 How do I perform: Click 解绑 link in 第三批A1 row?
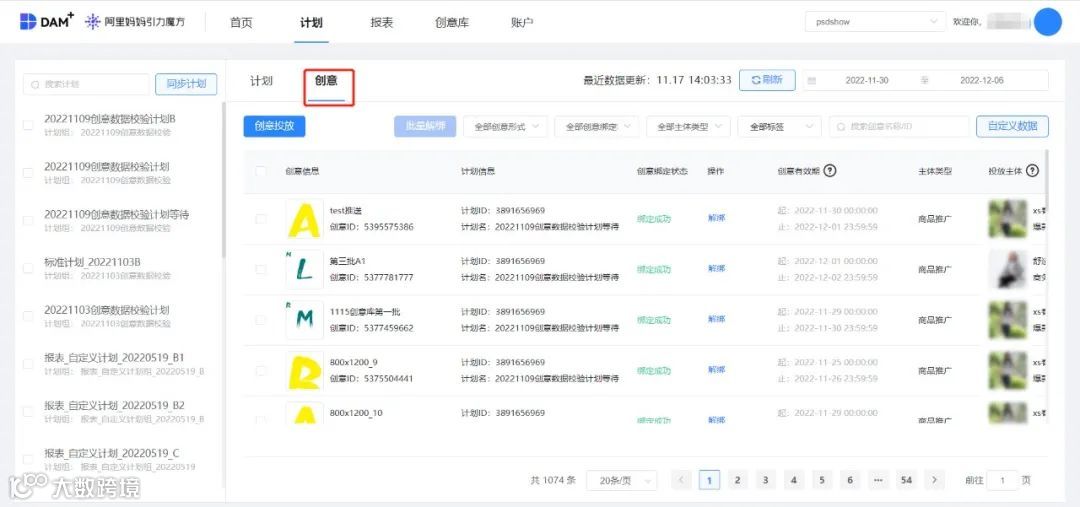[716, 269]
